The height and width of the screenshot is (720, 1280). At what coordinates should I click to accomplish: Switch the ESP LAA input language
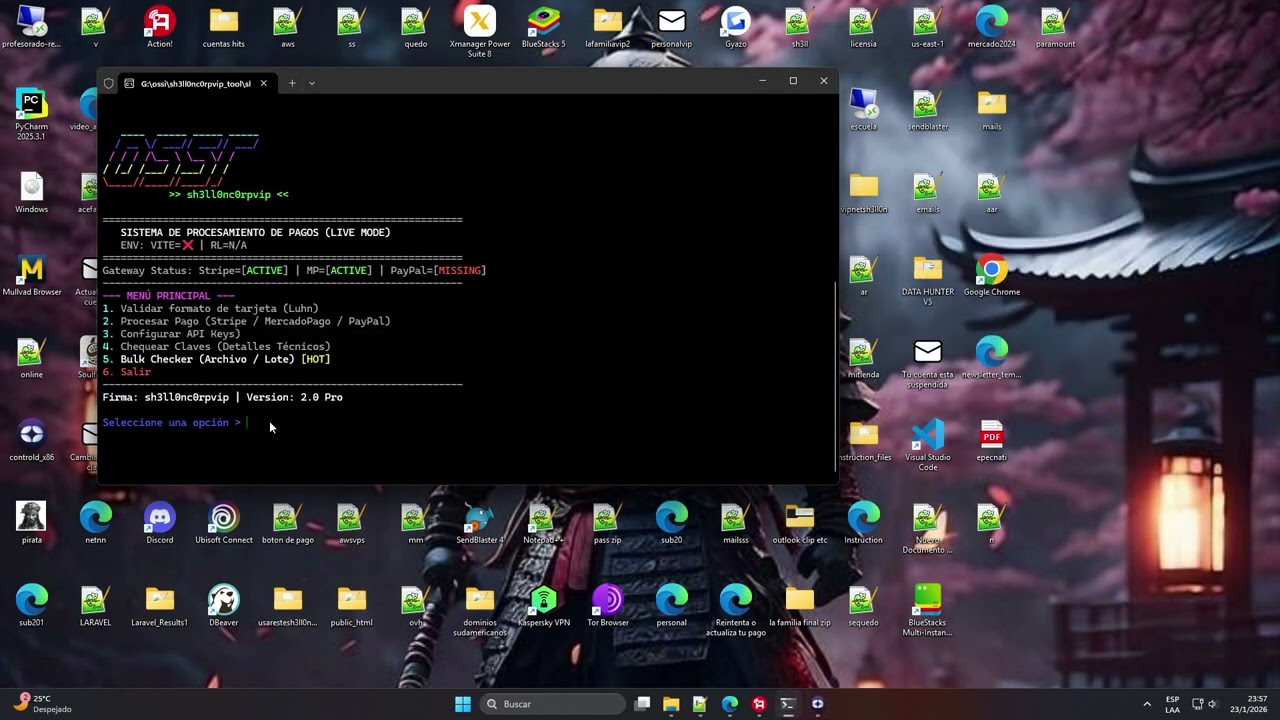click(1172, 704)
